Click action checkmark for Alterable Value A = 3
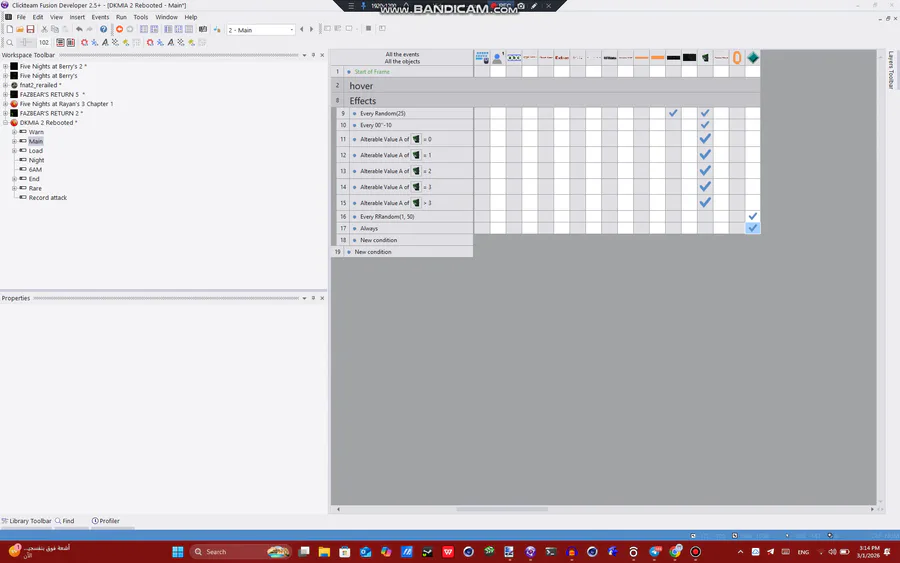This screenshot has width=900, height=563. pos(705,187)
